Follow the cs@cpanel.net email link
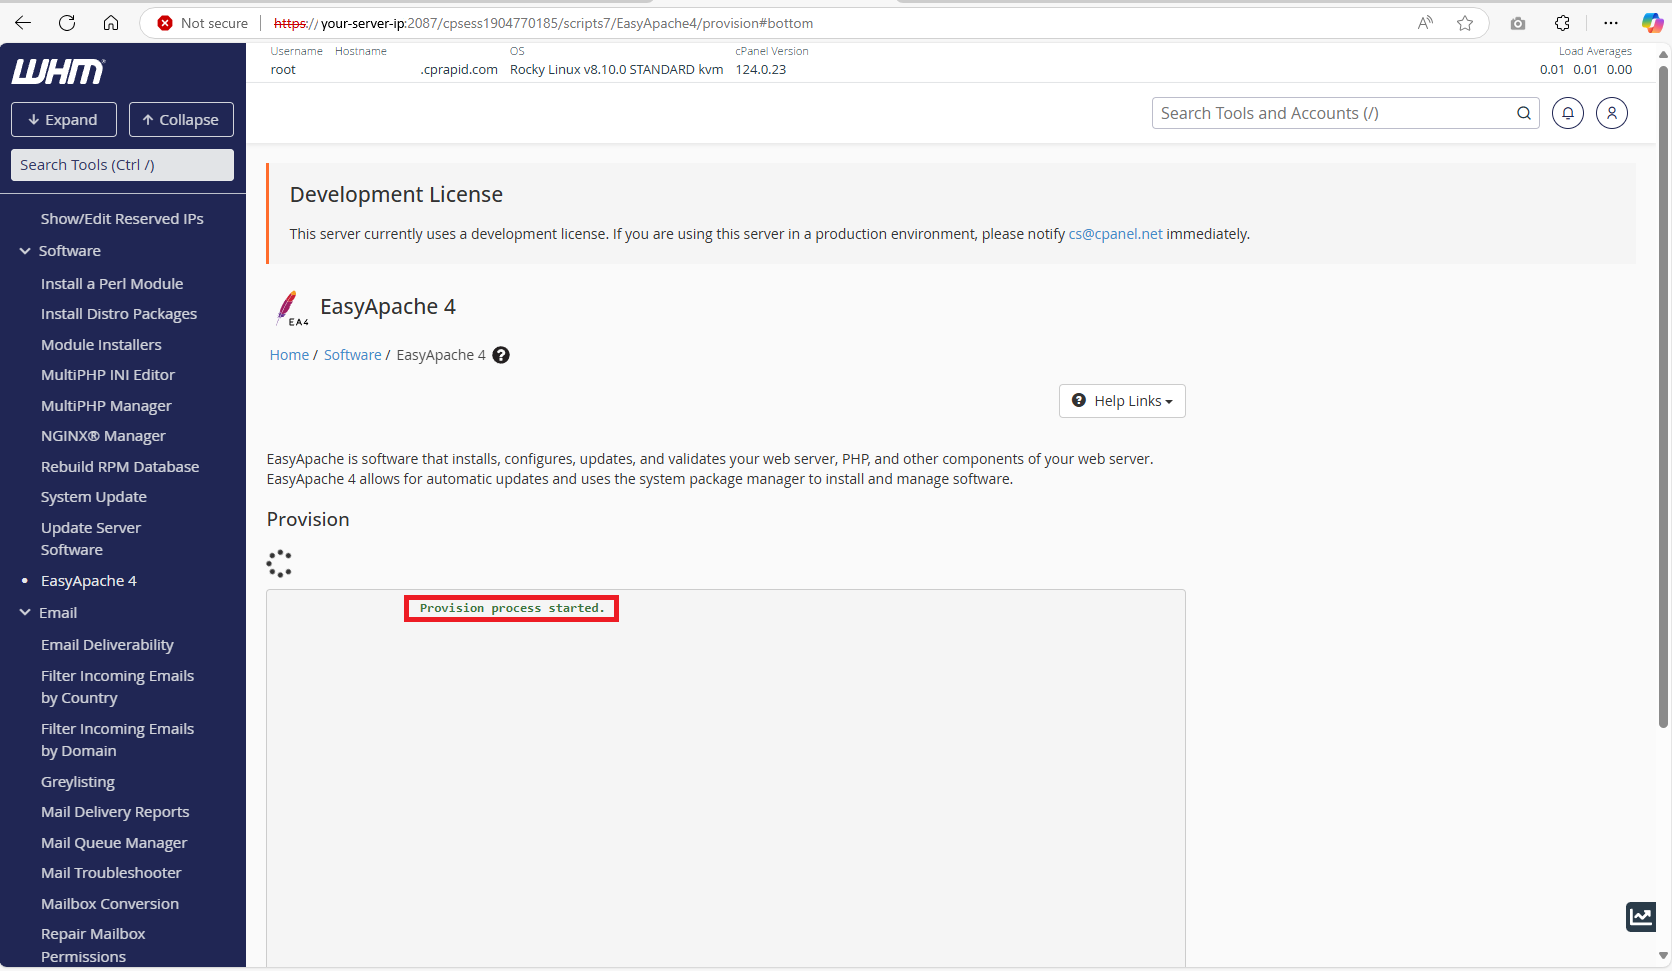 (x=1115, y=234)
